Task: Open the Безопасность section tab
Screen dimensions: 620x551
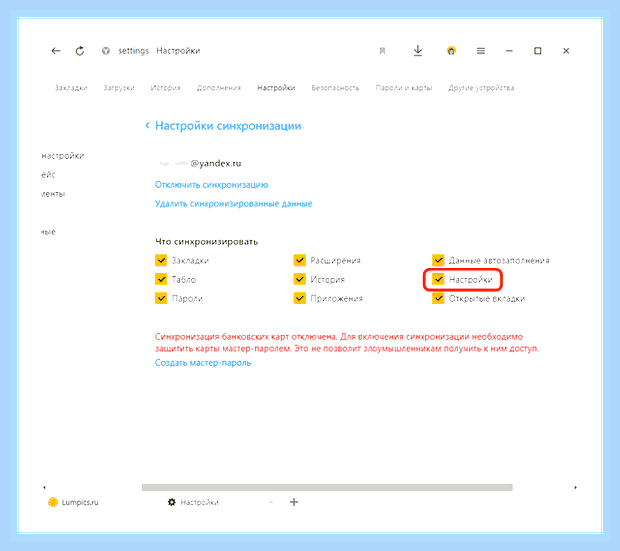Action: pyautogui.click(x=335, y=88)
